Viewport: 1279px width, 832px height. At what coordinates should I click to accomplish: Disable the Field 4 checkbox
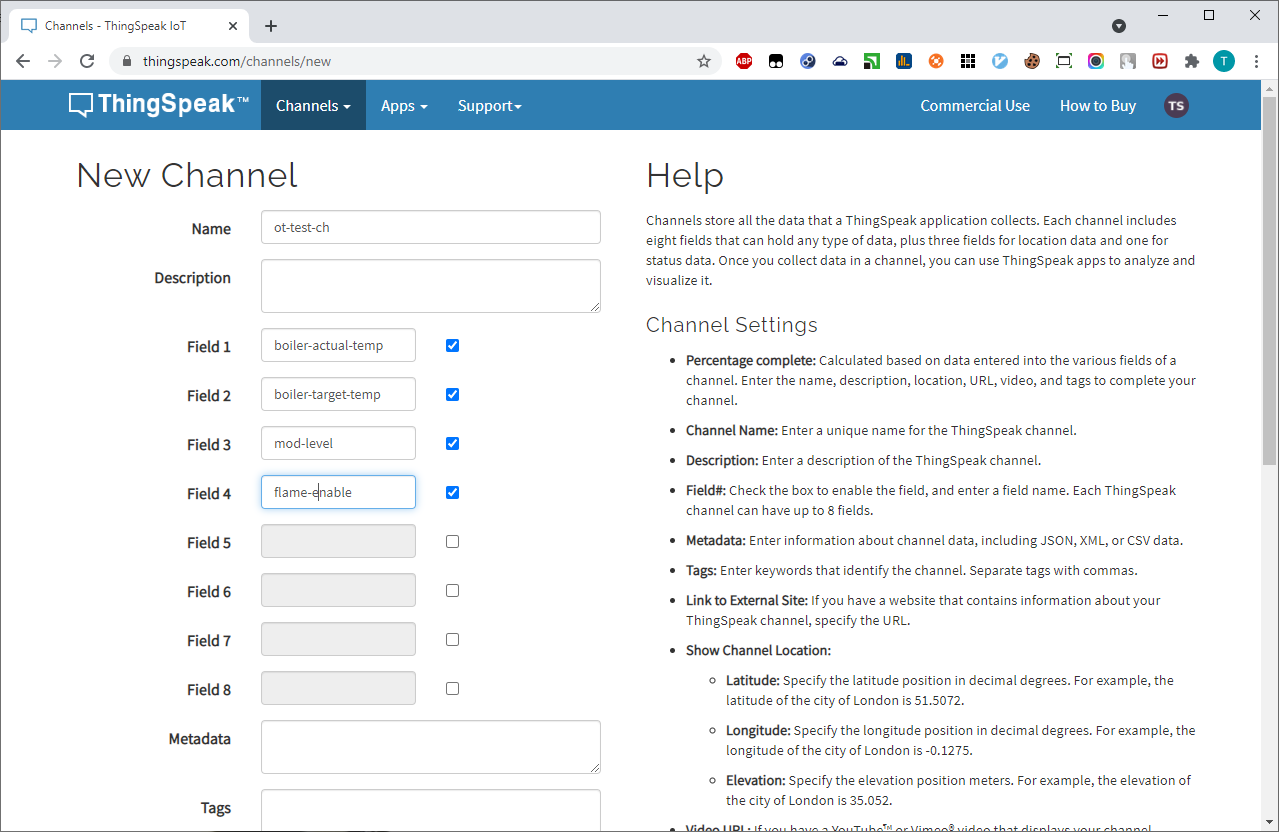click(452, 493)
